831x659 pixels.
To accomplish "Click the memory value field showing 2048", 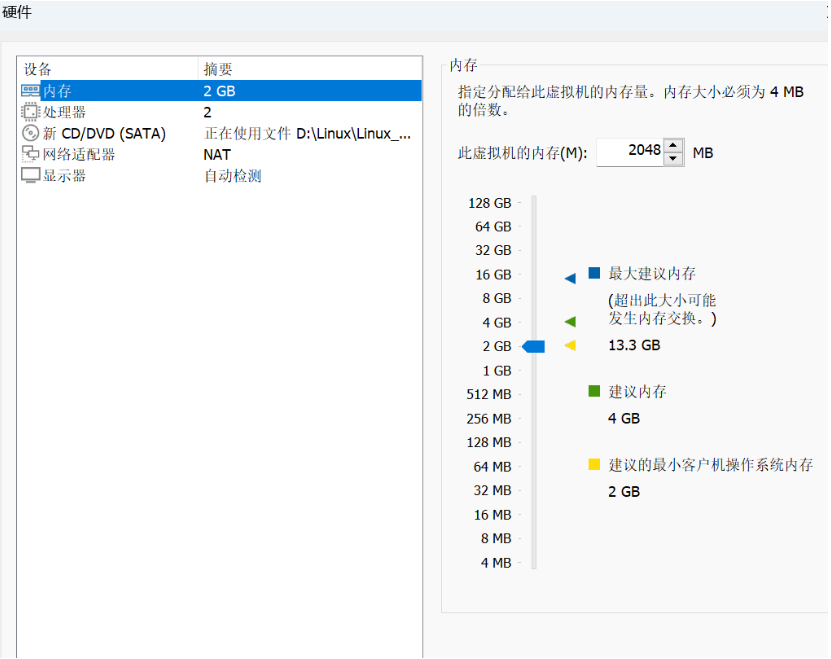I will point(630,152).
